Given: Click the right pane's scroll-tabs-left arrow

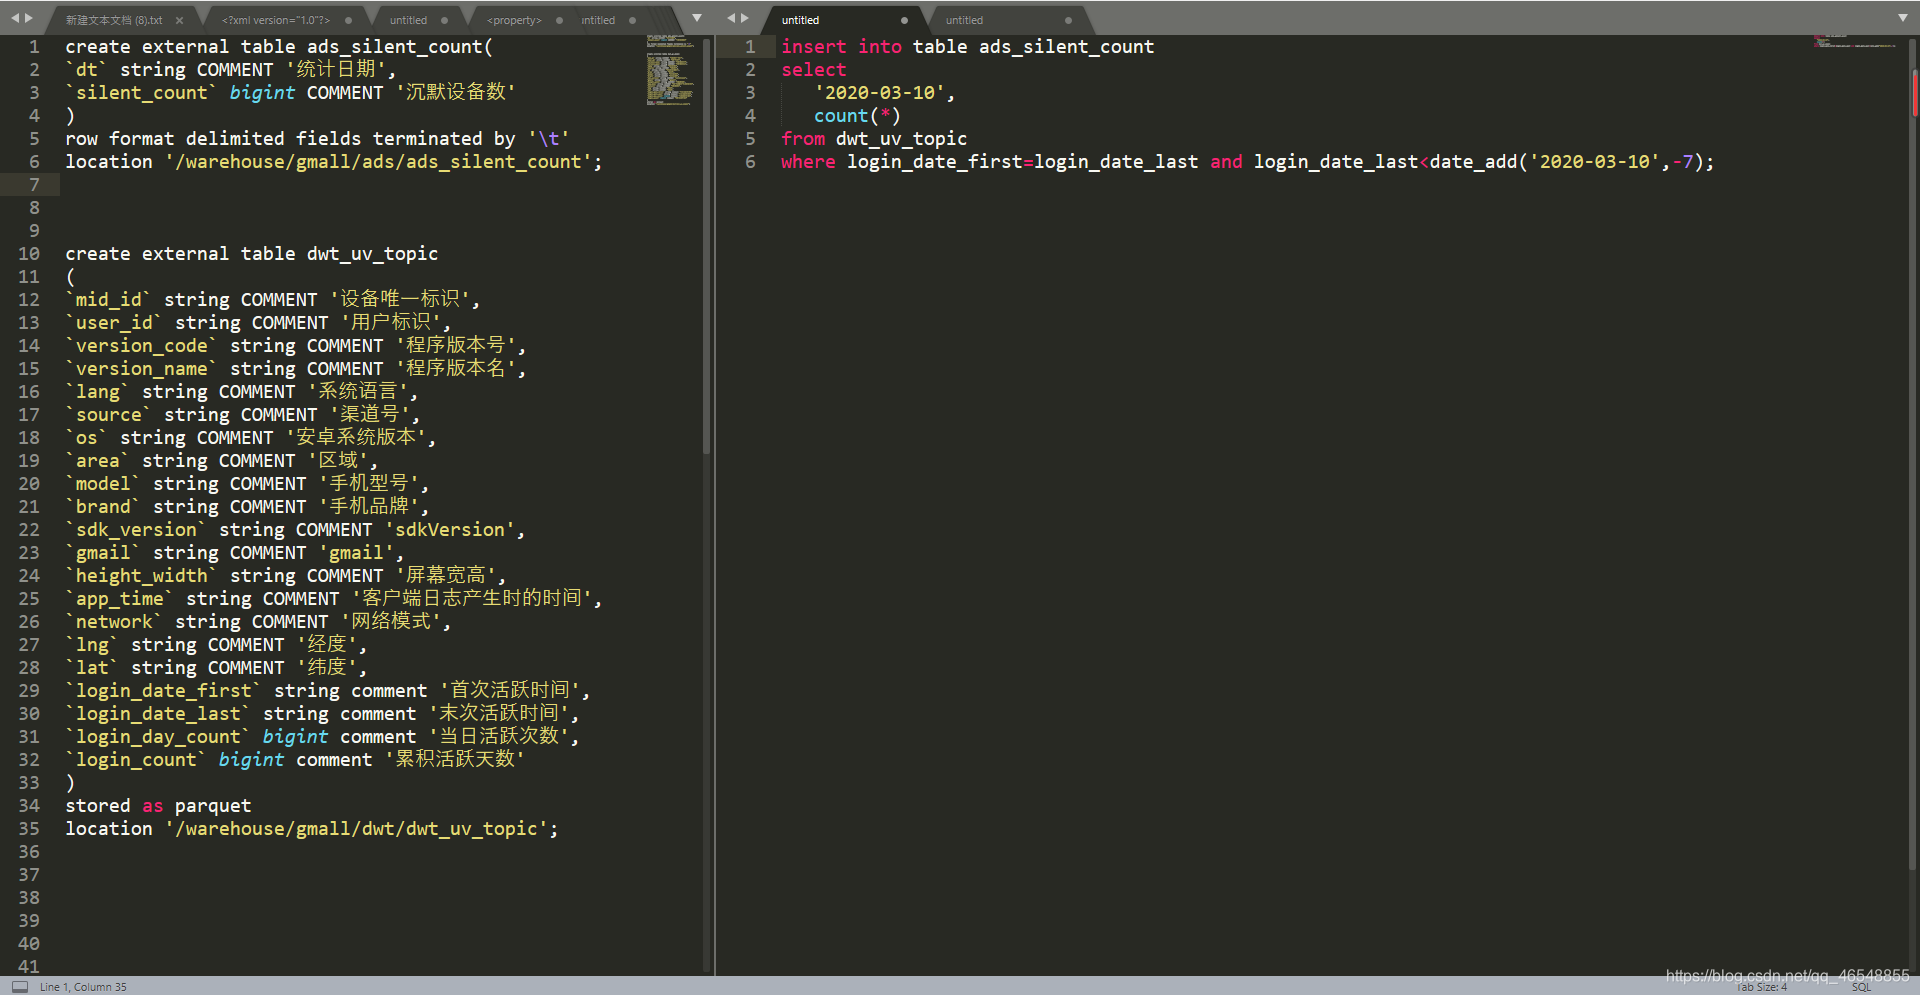Looking at the screenshot, I should (x=731, y=18).
